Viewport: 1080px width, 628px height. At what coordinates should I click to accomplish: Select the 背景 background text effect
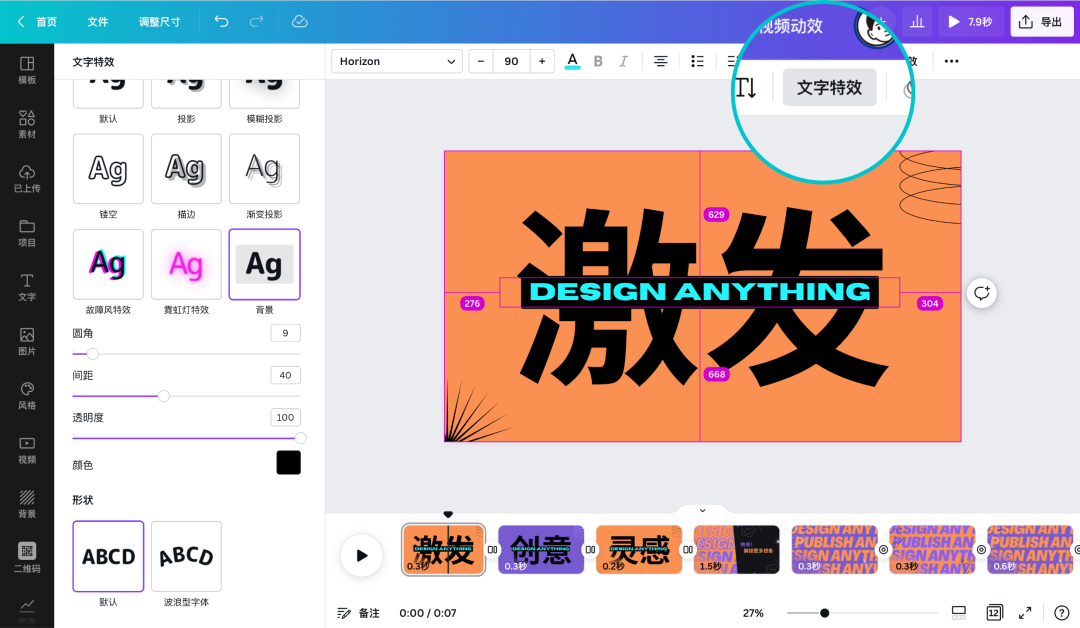(264, 264)
